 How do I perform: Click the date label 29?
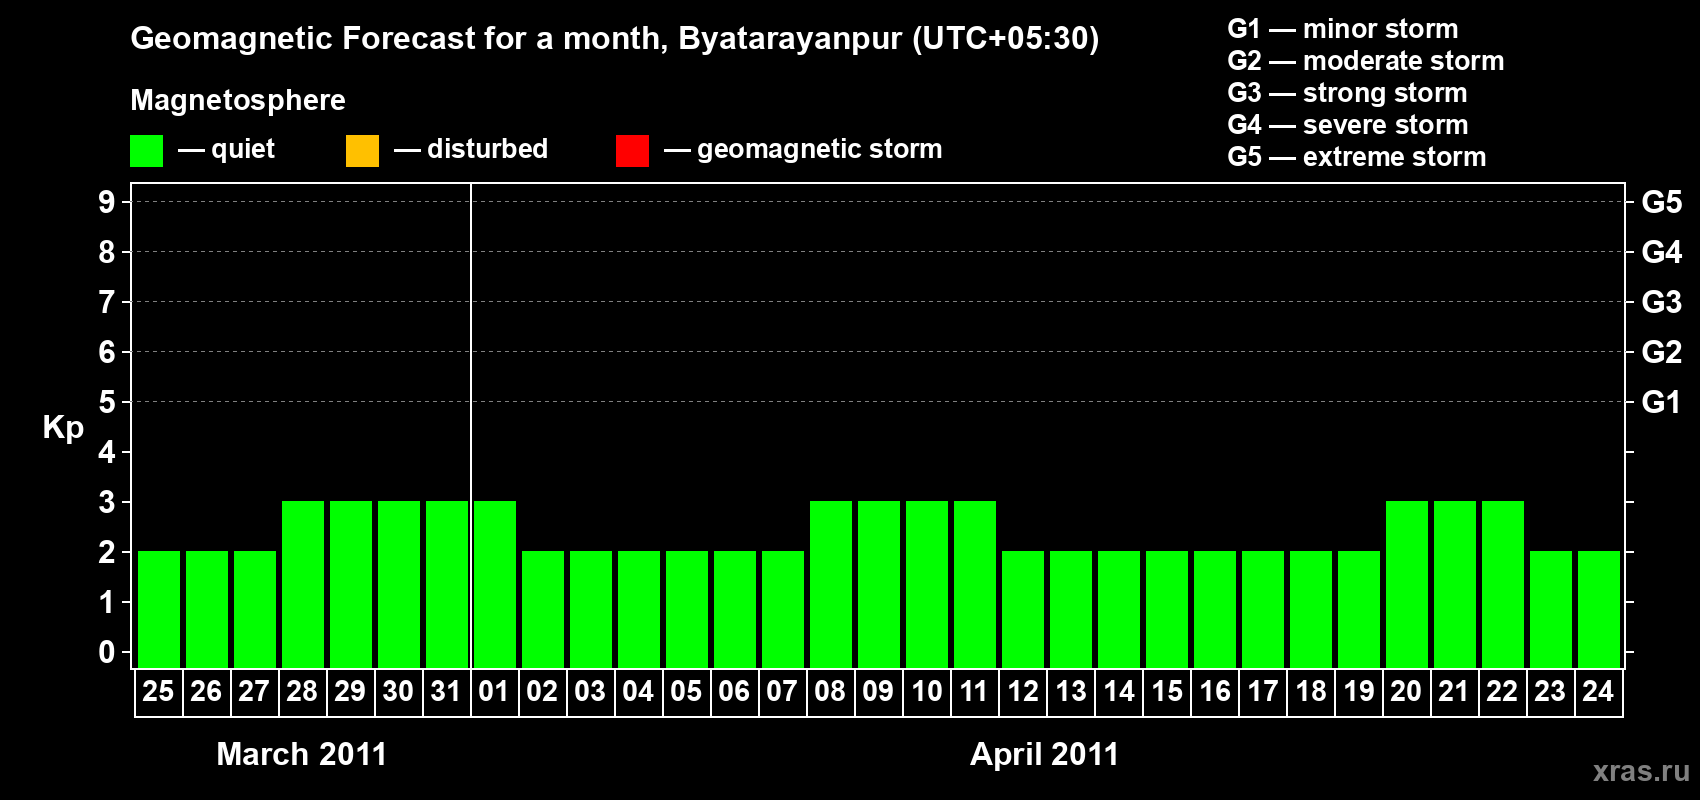(x=350, y=692)
